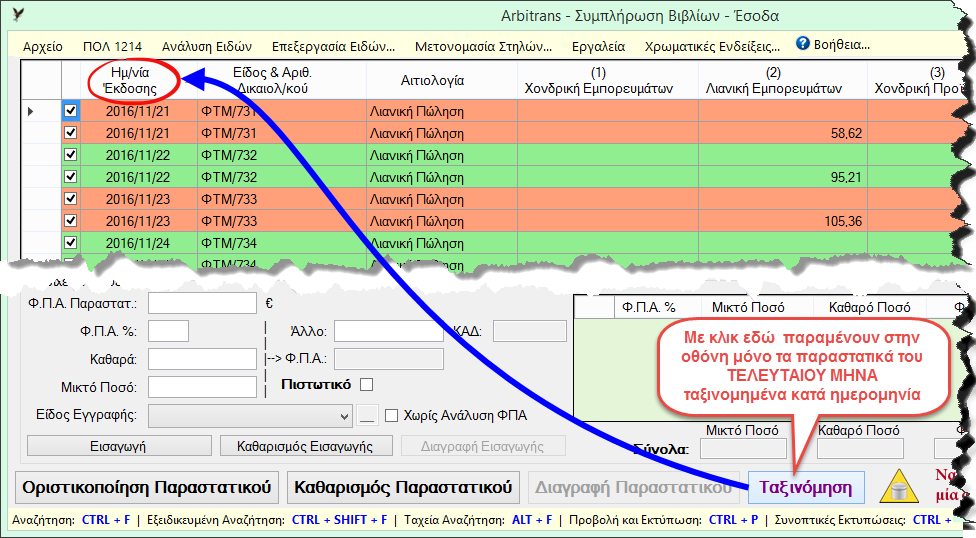Click Λιανική Πώληση in the 95,21 row

tap(442, 177)
